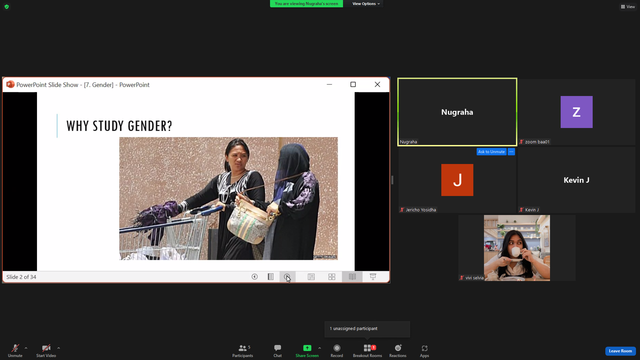Image resolution: width=640 pixels, height=360 pixels.
Task: Toggle PowerPoint notes pane icon
Action: (271, 277)
